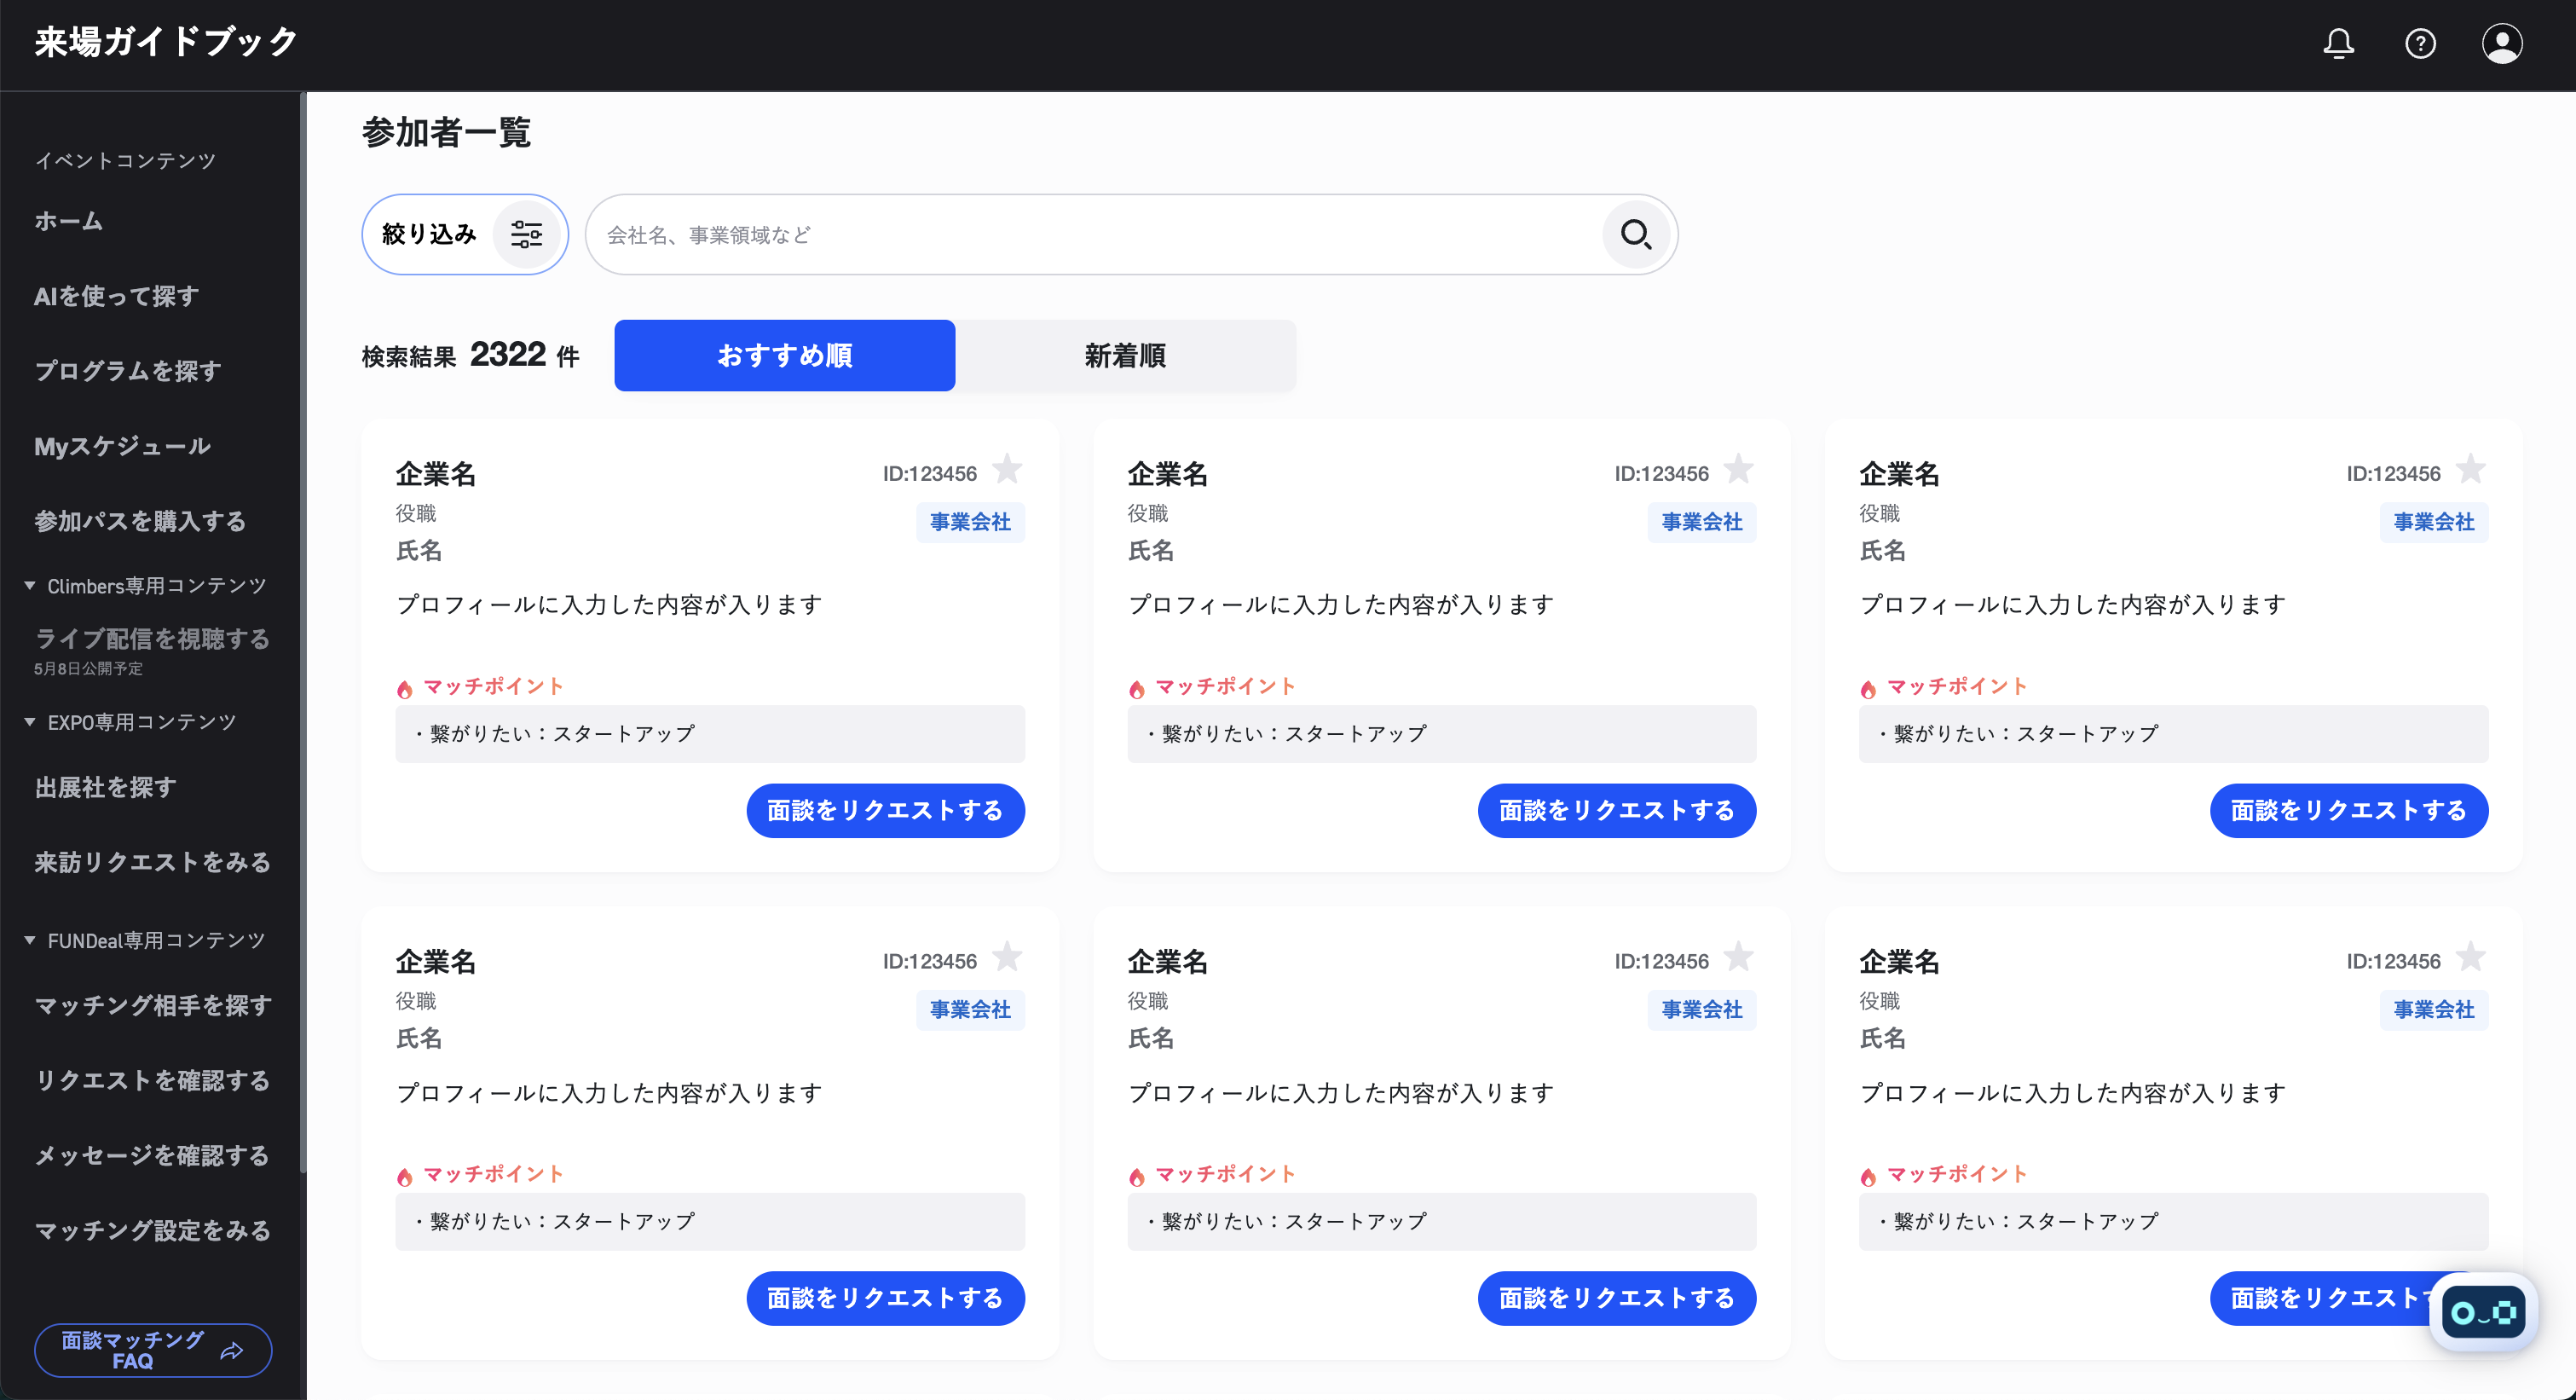Favorite the middle bottom-row card with the star
The image size is (2576, 1400).
pos(1739,957)
